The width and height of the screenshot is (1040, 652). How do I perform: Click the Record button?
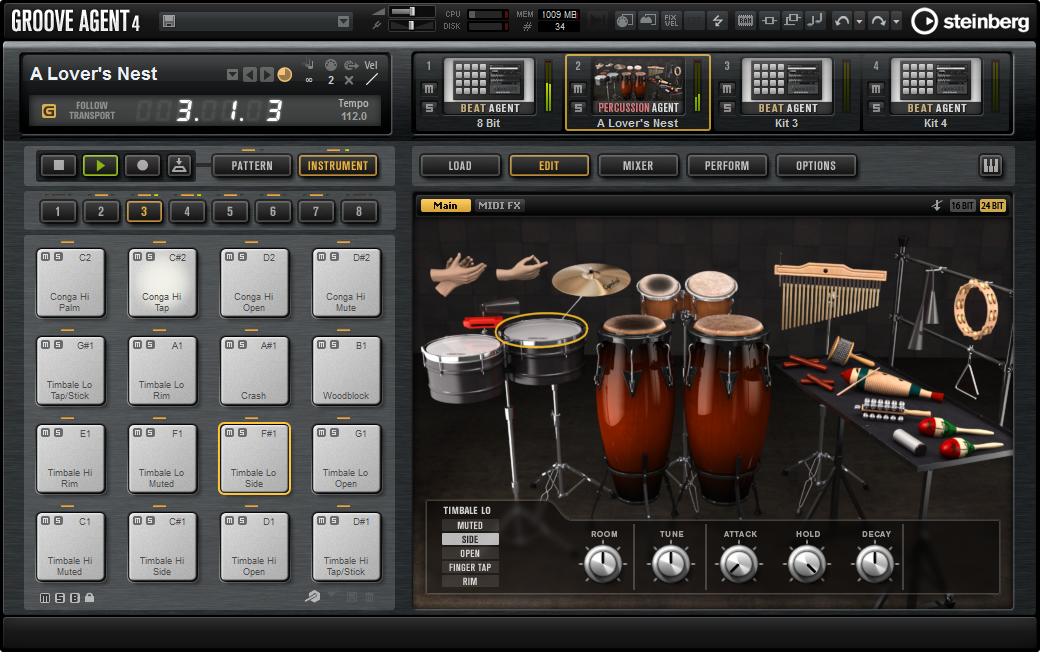[142, 165]
